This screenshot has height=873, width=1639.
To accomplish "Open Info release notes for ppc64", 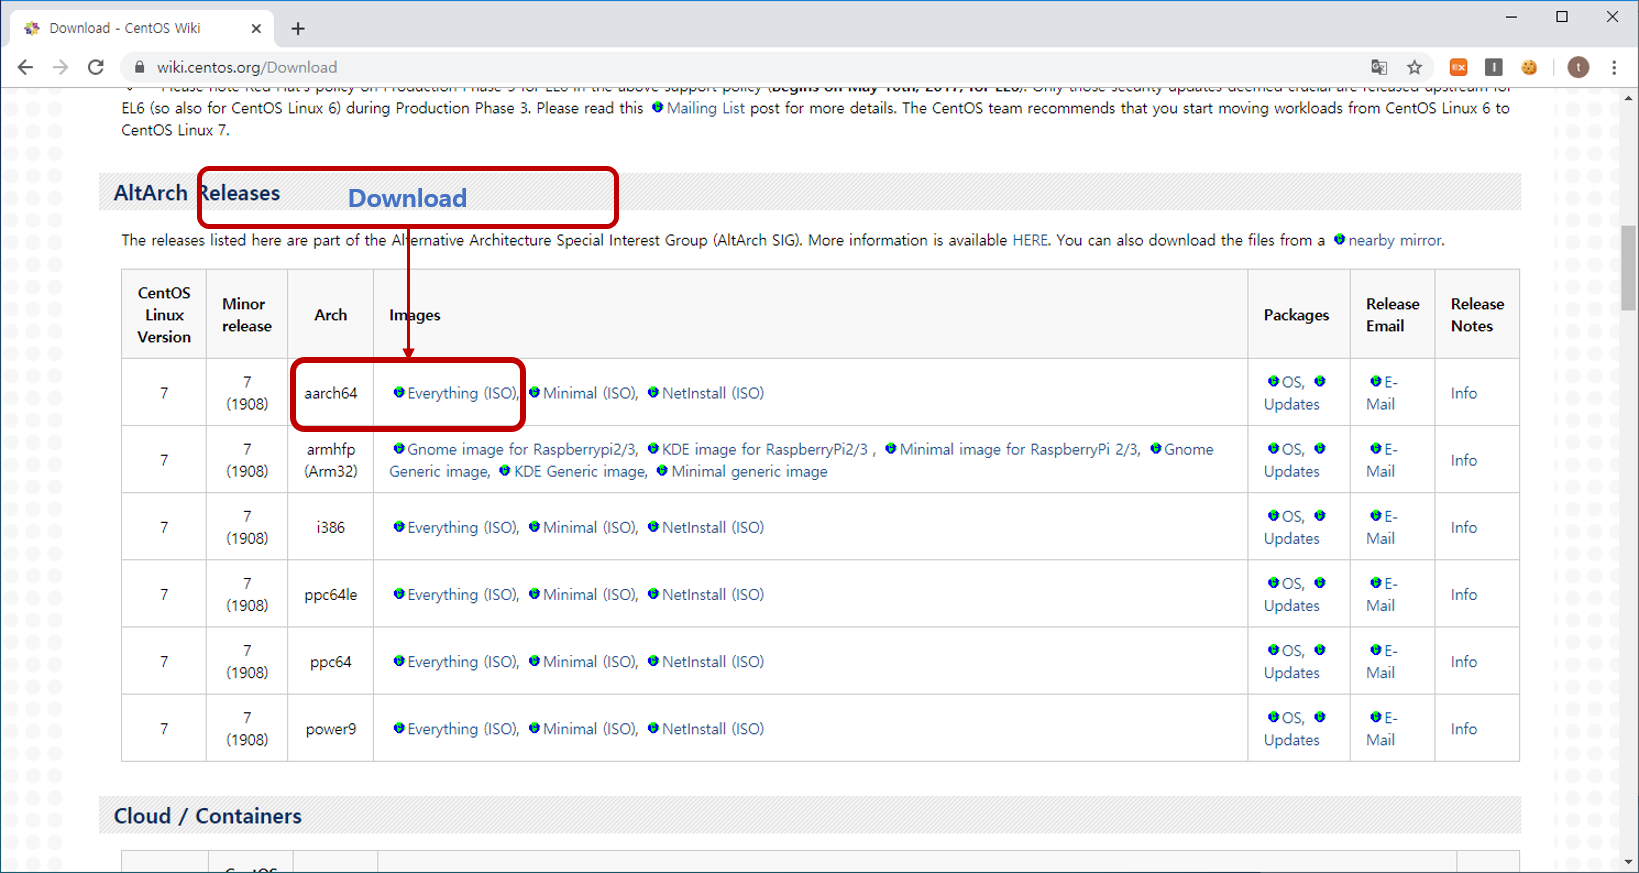I will click(1464, 661).
